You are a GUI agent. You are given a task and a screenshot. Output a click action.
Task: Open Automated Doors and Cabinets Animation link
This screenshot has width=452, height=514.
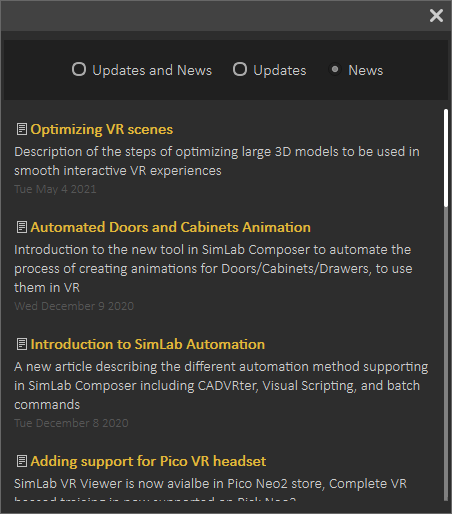pos(170,227)
